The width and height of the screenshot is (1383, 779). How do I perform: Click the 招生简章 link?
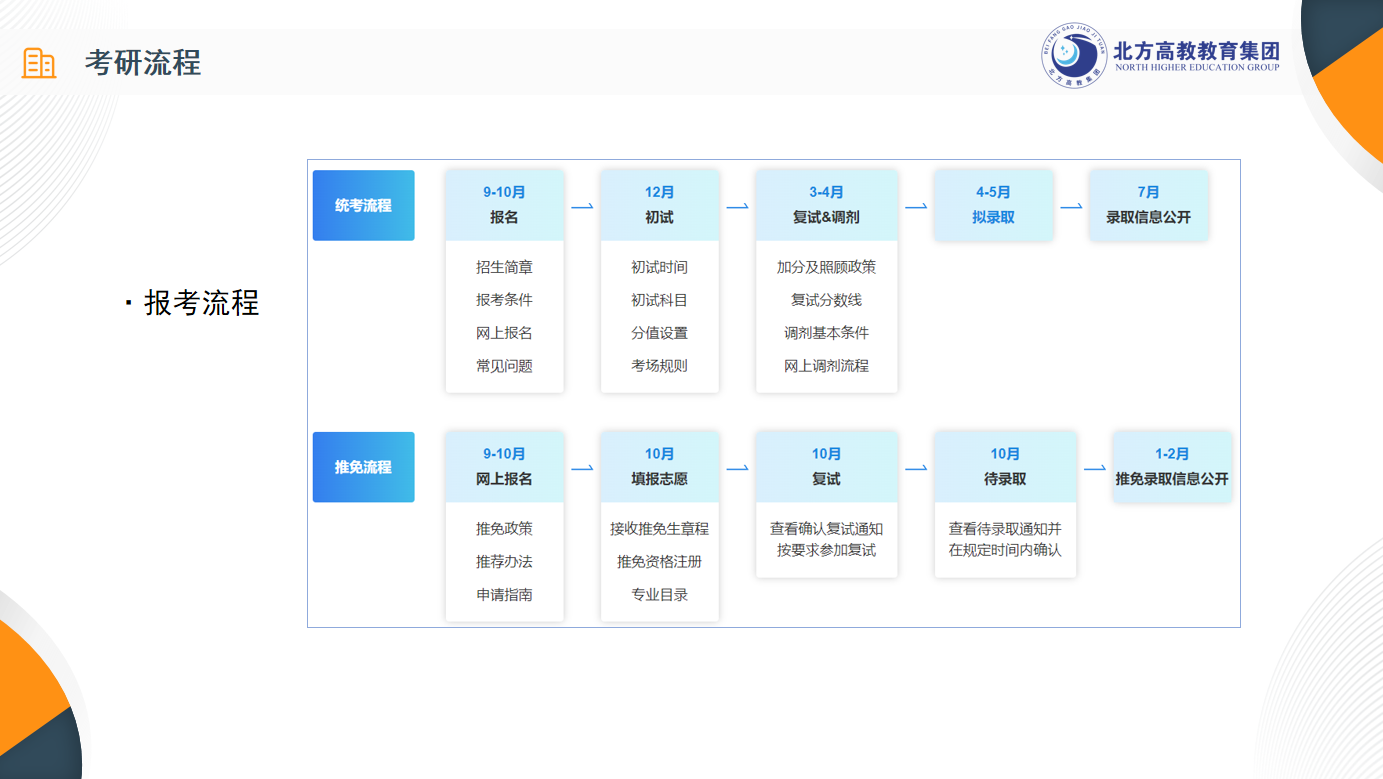504,267
